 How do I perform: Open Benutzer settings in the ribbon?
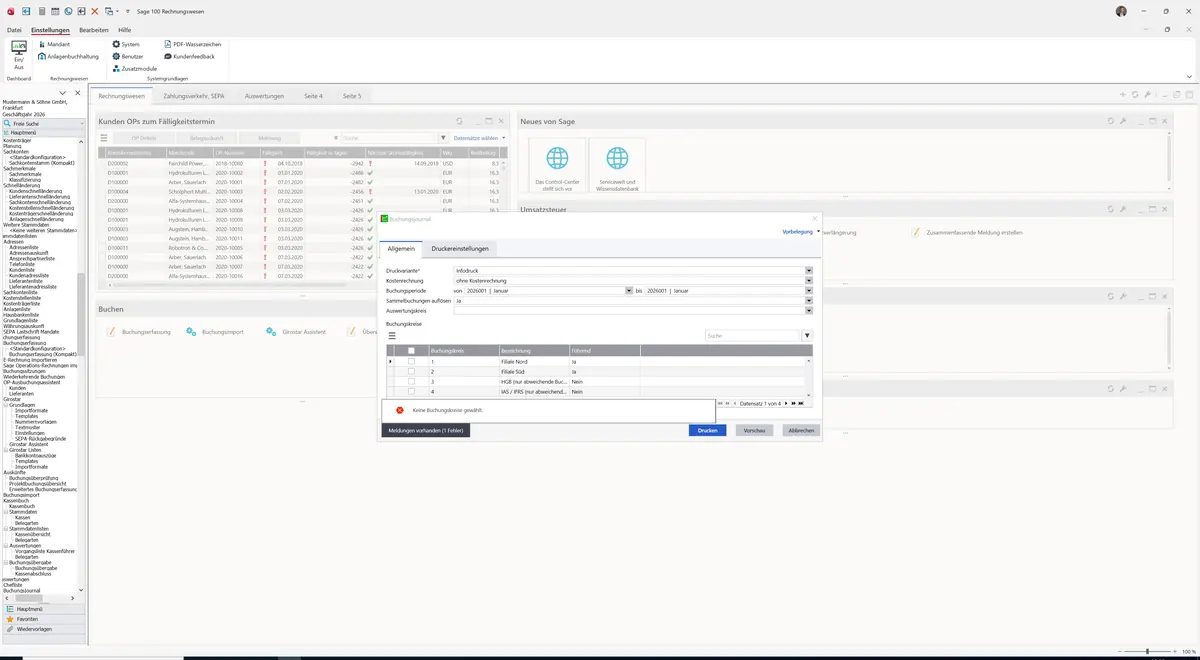(129, 57)
